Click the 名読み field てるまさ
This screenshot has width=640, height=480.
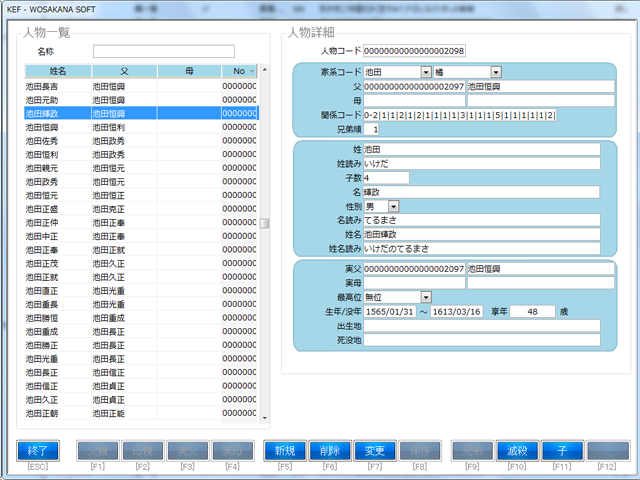482,220
